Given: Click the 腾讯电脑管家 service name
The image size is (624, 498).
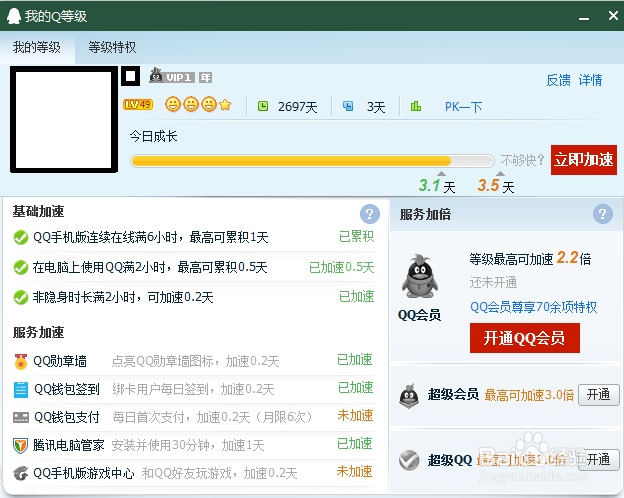Looking at the screenshot, I should (68, 445).
